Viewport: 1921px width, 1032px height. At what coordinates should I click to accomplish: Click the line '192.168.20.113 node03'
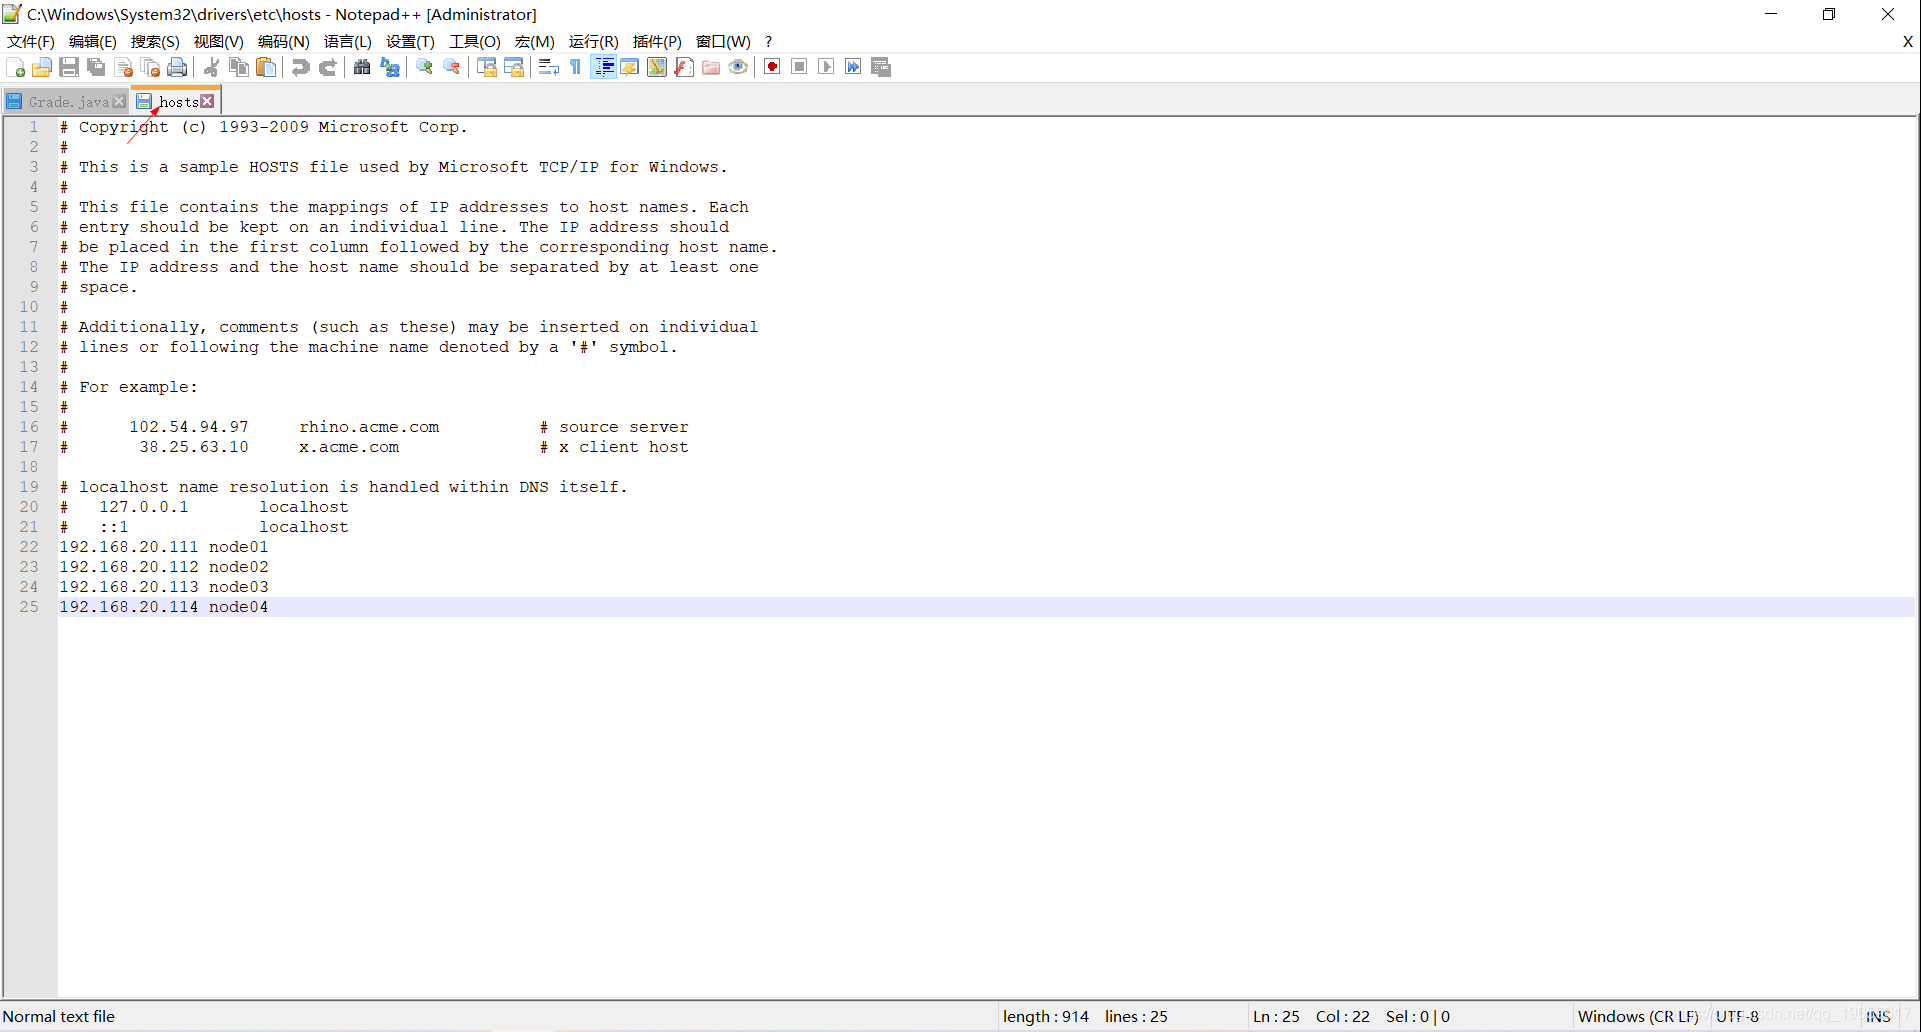[x=164, y=587]
